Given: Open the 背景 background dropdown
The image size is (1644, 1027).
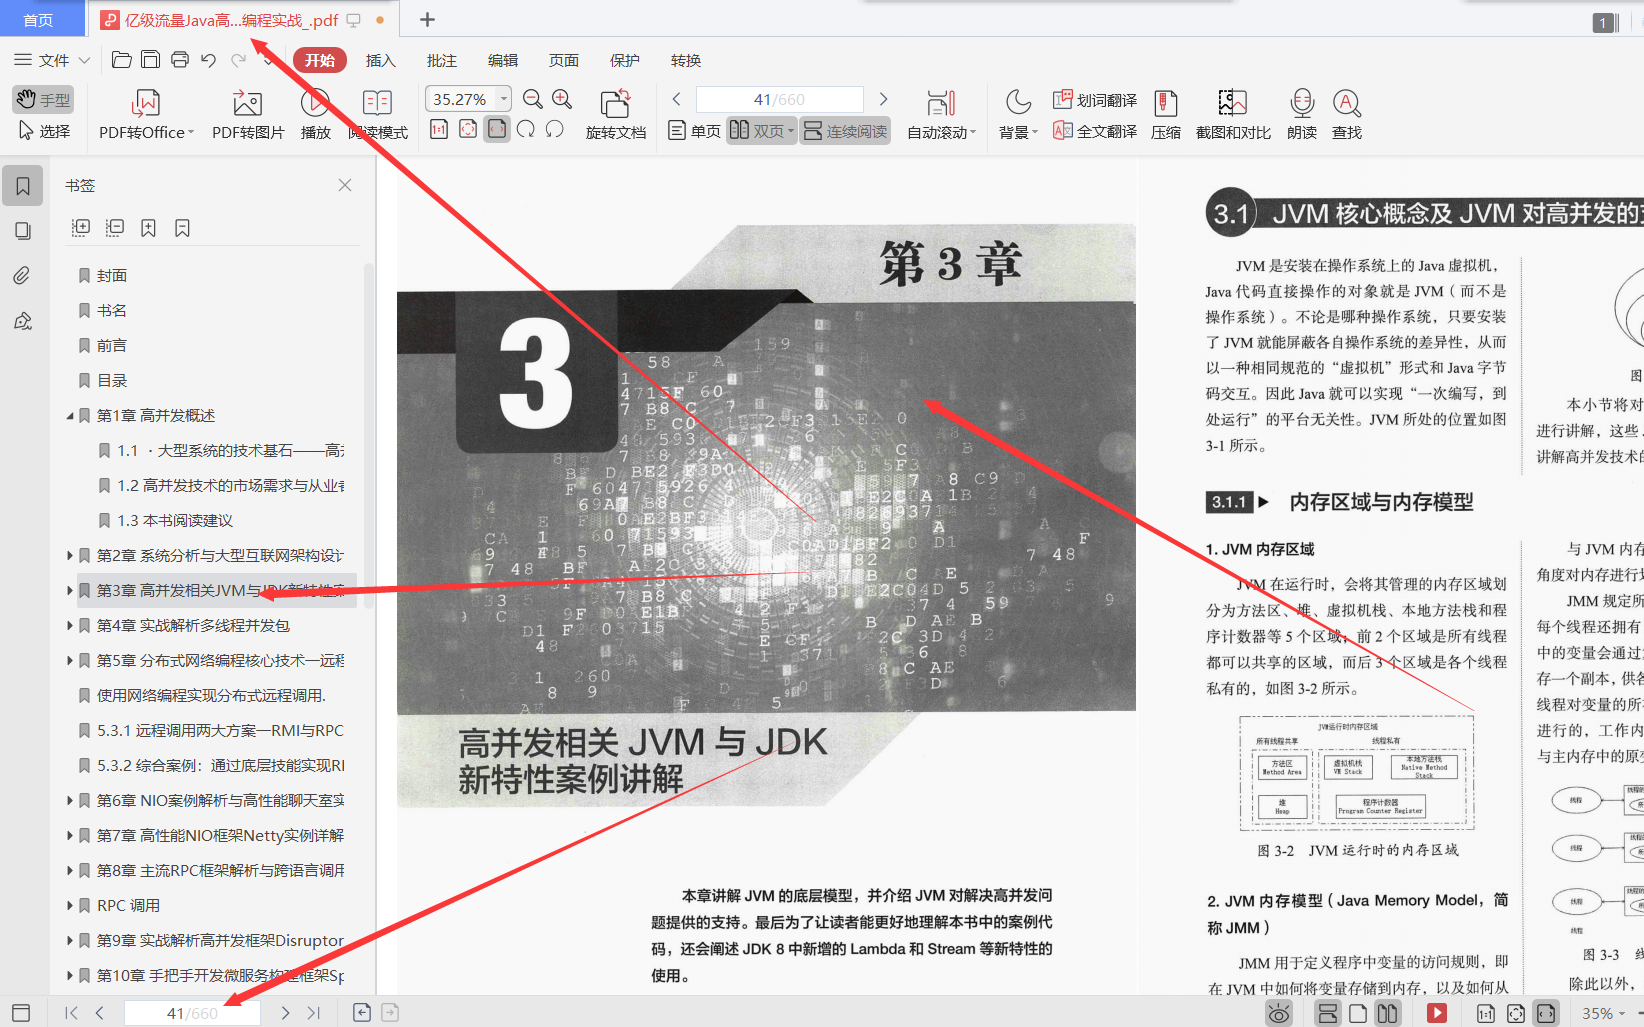Looking at the screenshot, I should [1016, 113].
